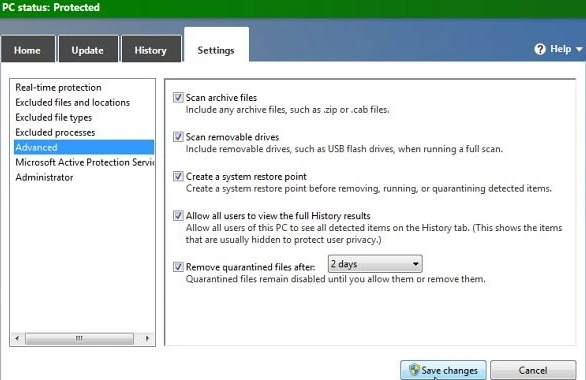Click the Cancel button

pyautogui.click(x=533, y=370)
